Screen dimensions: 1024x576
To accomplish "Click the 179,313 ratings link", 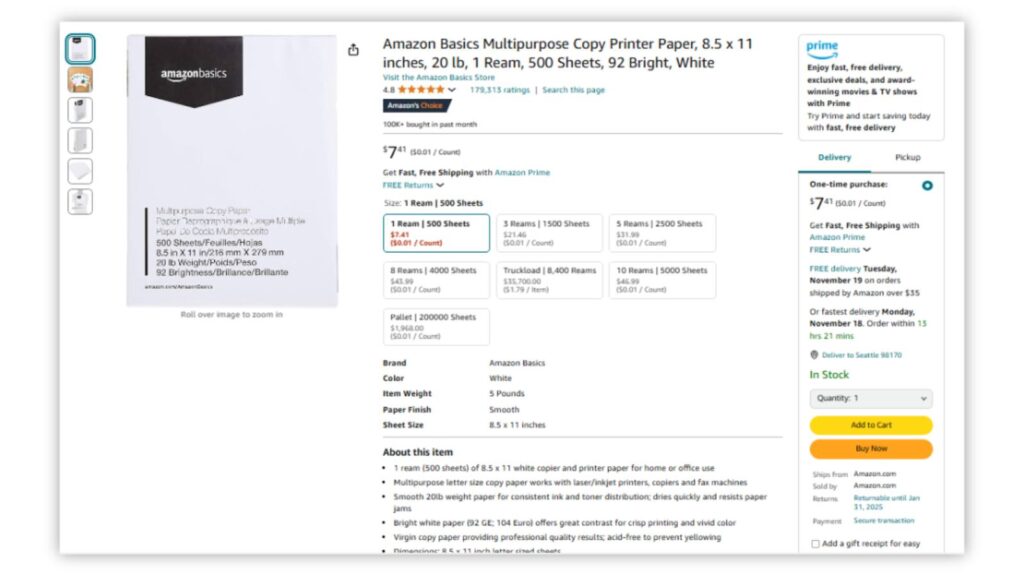I will click(x=499, y=90).
